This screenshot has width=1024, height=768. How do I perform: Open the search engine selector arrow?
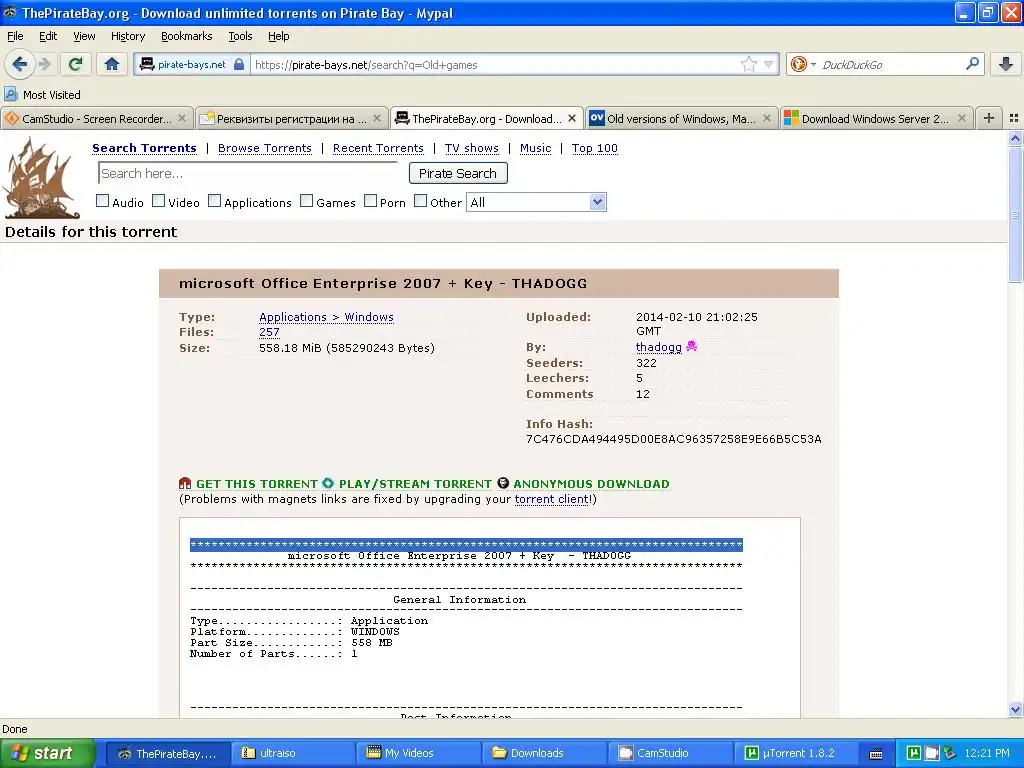click(x=813, y=64)
